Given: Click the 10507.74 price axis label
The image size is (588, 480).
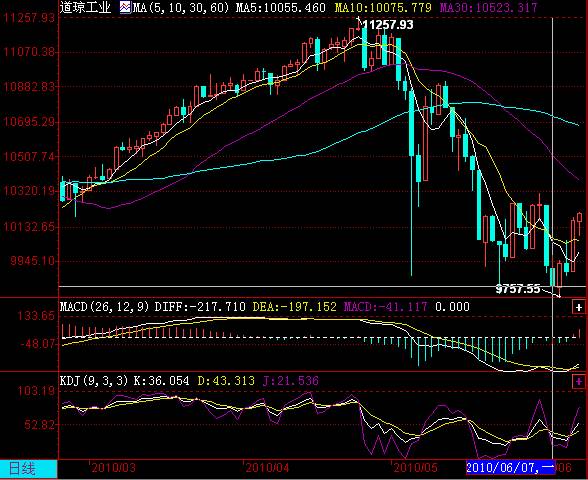Looking at the screenshot, I should coord(29,156).
